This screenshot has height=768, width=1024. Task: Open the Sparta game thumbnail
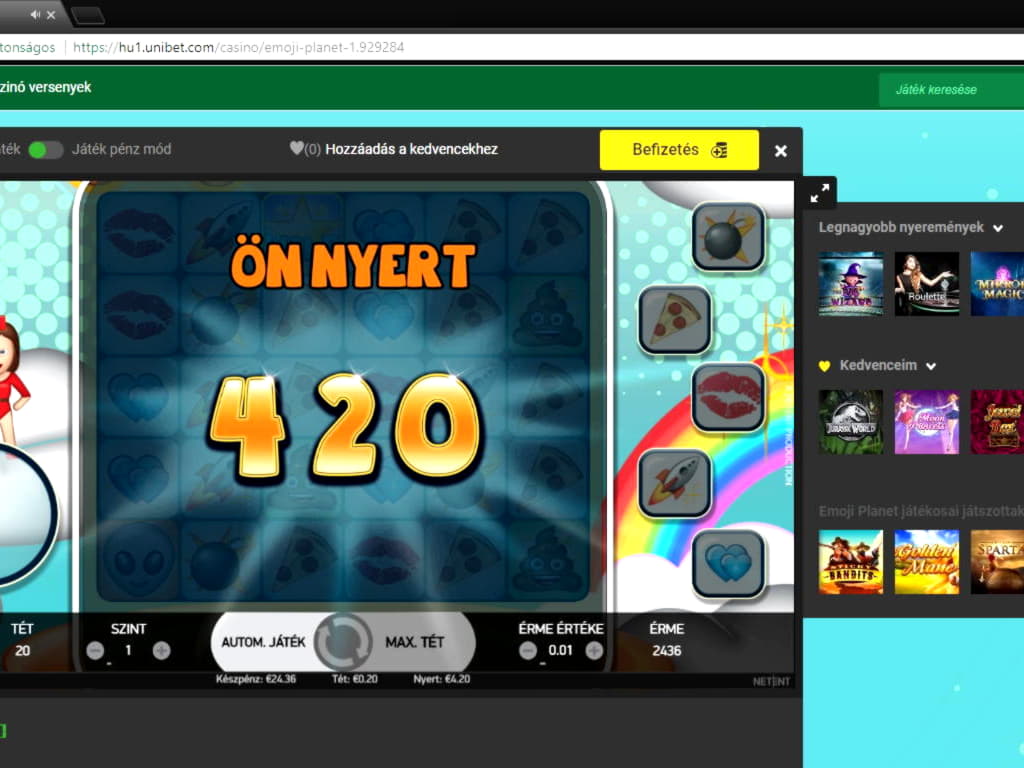[997, 562]
